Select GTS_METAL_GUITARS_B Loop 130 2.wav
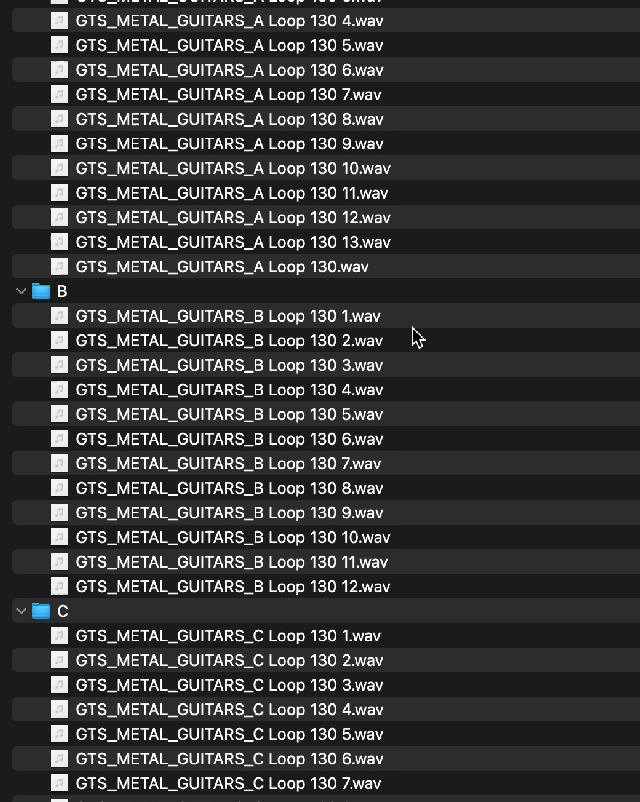The width and height of the screenshot is (640, 802). [x=229, y=341]
